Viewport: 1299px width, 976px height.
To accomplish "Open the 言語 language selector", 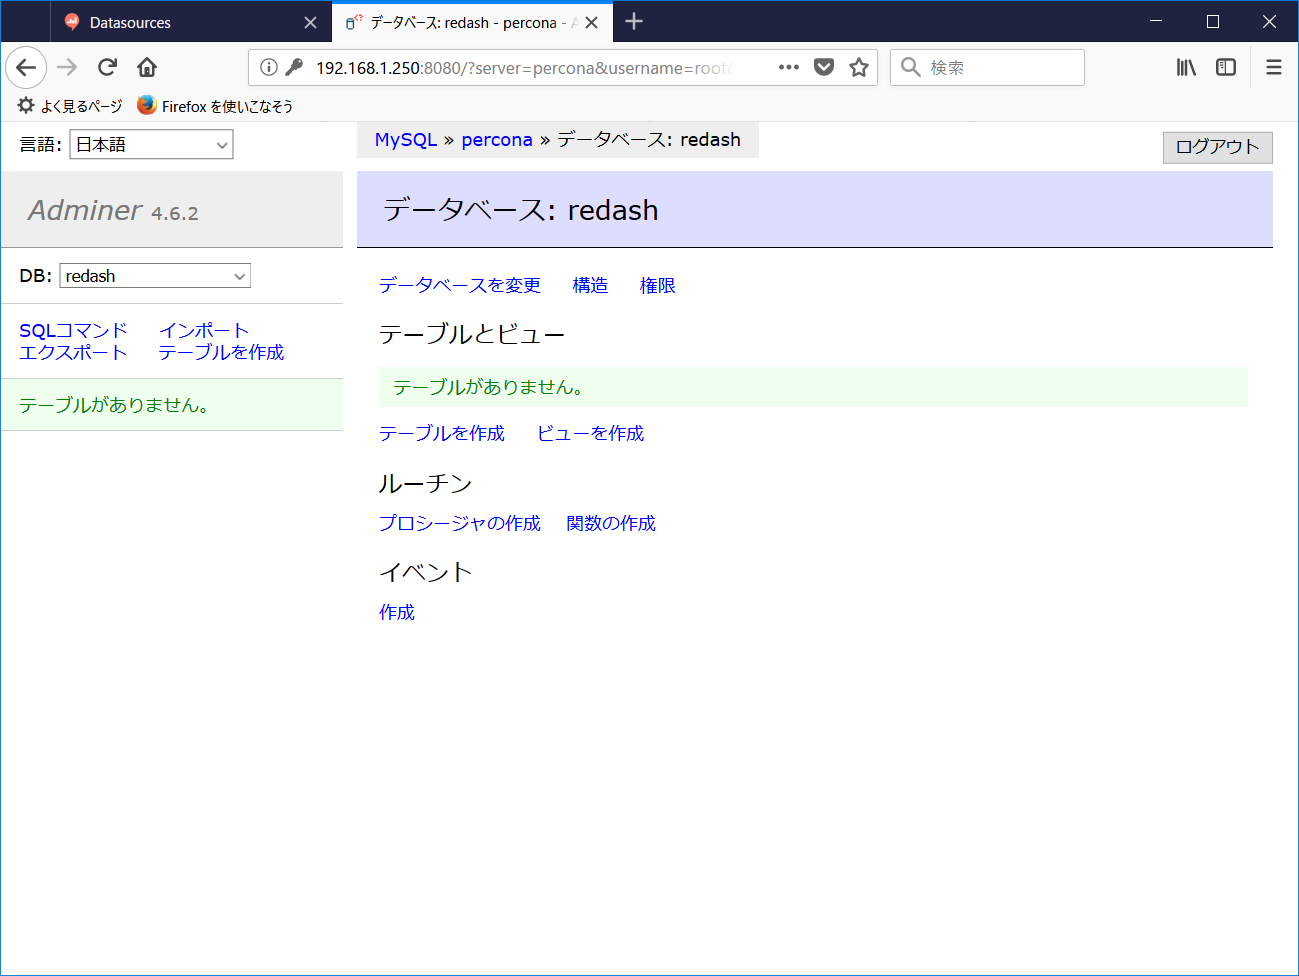I will tap(150, 144).
